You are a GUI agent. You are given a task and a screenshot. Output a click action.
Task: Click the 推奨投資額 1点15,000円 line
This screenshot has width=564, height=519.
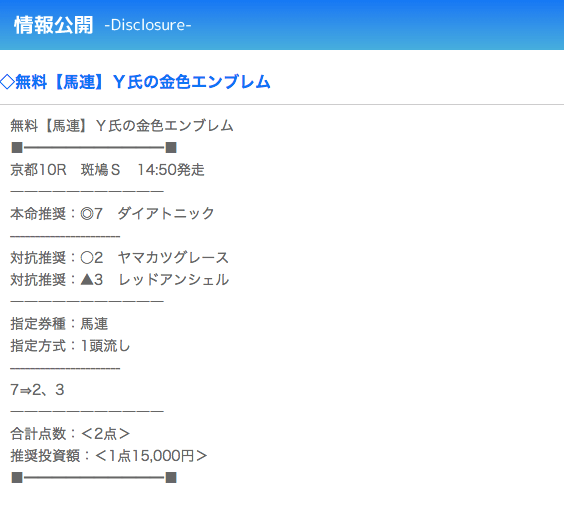(109, 456)
